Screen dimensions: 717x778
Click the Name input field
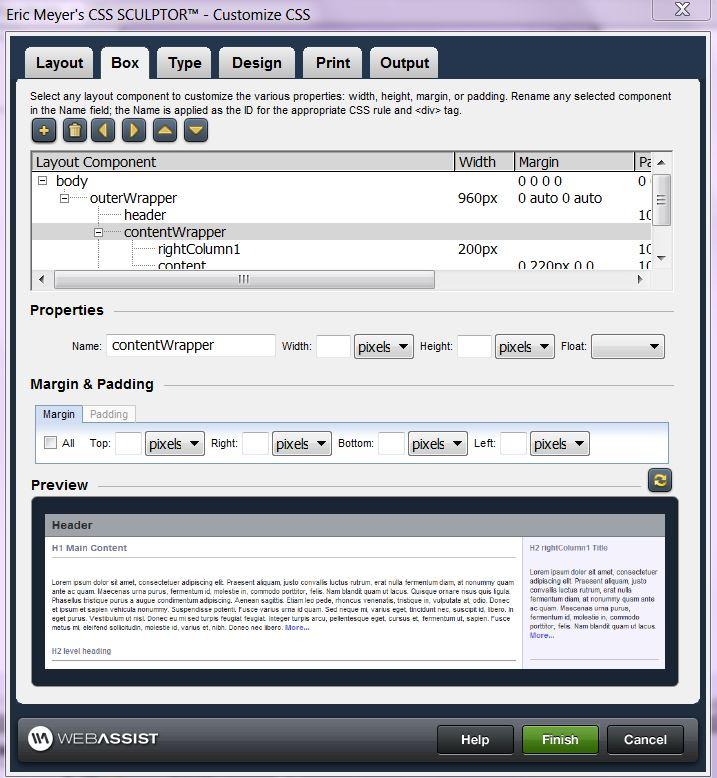(x=191, y=345)
